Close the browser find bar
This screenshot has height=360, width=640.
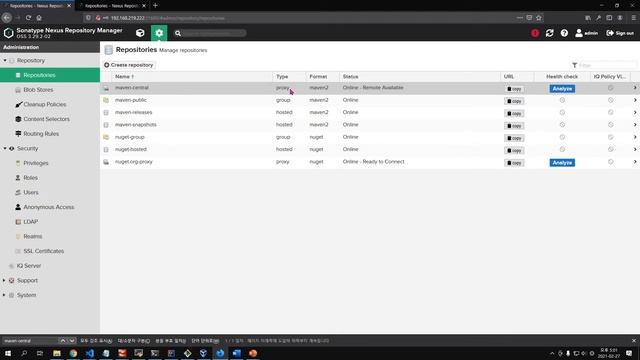pyautogui.click(x=633, y=340)
